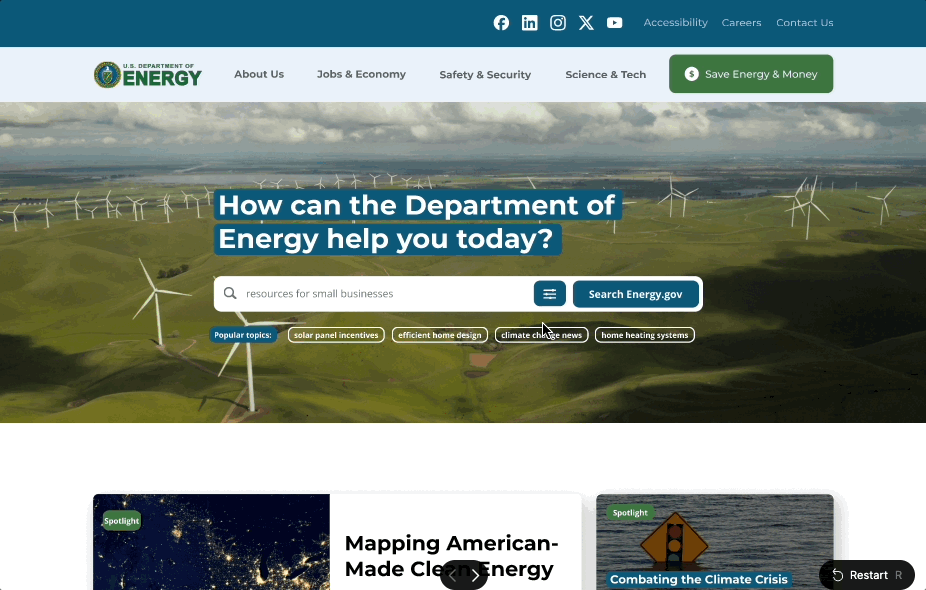Image resolution: width=926 pixels, height=590 pixels.
Task: Open the X (Twitter) social icon
Action: click(x=586, y=22)
